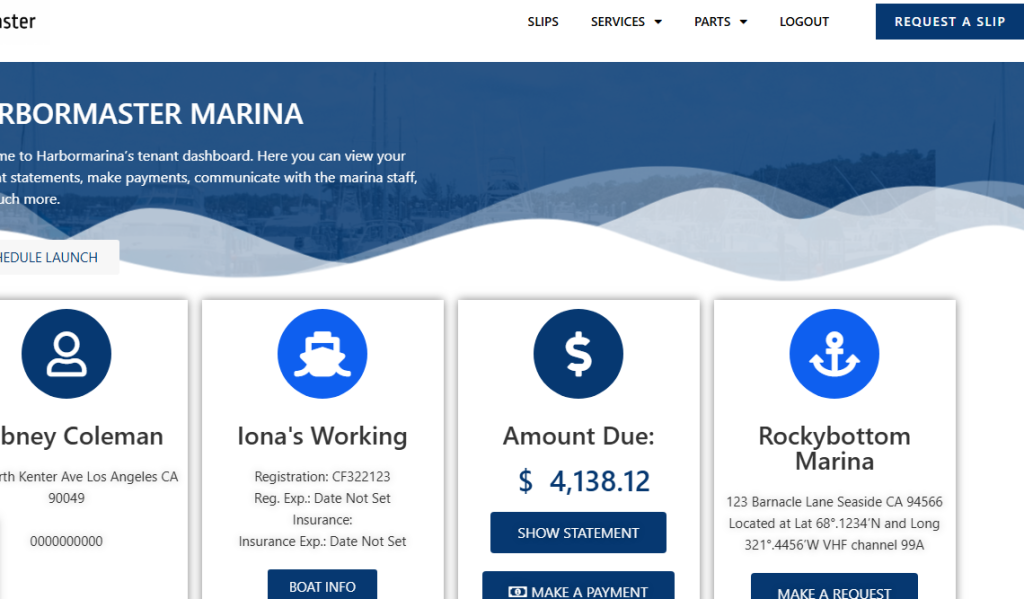Click the Iona's Working boat name heading
Viewport: 1024px width, 599px height.
322,436
